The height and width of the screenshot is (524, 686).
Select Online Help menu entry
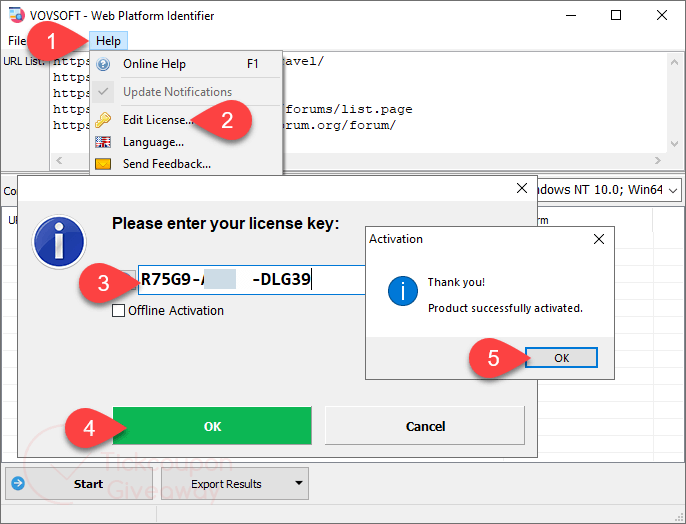[154, 64]
